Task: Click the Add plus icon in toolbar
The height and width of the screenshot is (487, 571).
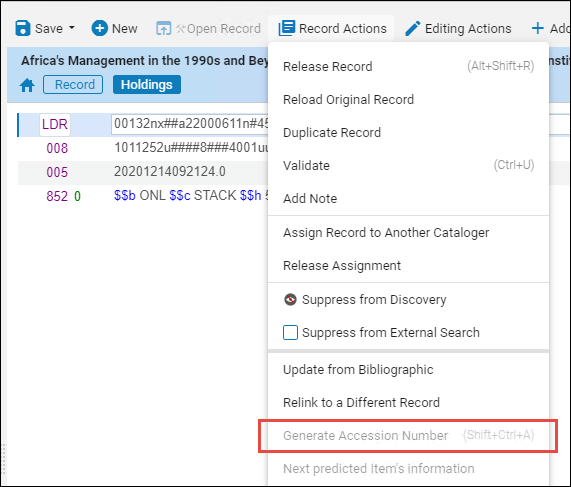Action: pos(537,28)
